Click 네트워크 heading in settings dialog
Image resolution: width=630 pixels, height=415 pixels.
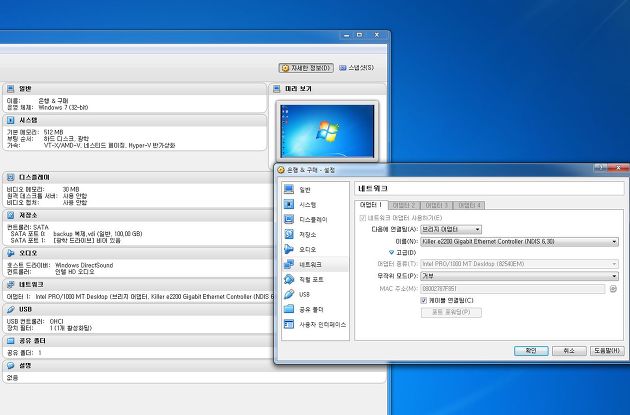pyautogui.click(x=372, y=188)
